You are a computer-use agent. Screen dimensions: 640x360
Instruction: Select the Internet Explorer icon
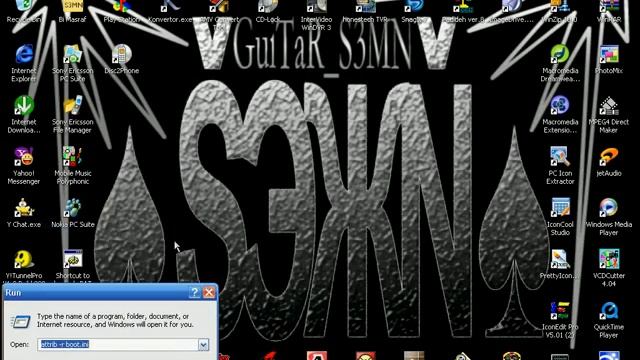click(x=24, y=63)
